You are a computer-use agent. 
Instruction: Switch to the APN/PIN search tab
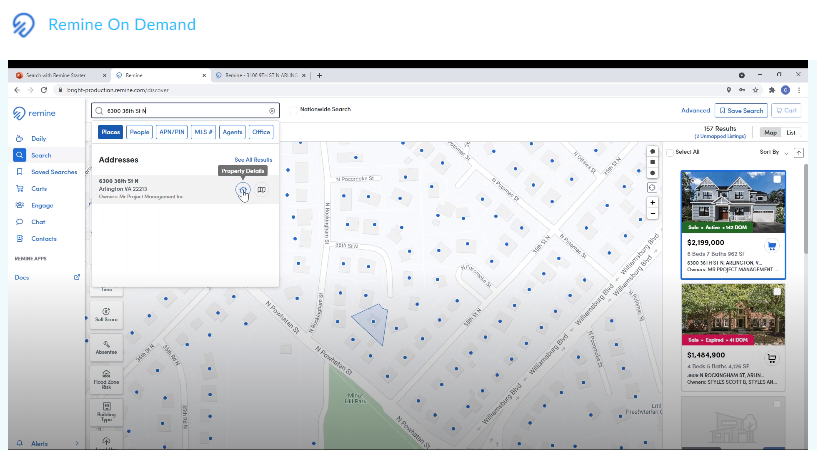(171, 132)
